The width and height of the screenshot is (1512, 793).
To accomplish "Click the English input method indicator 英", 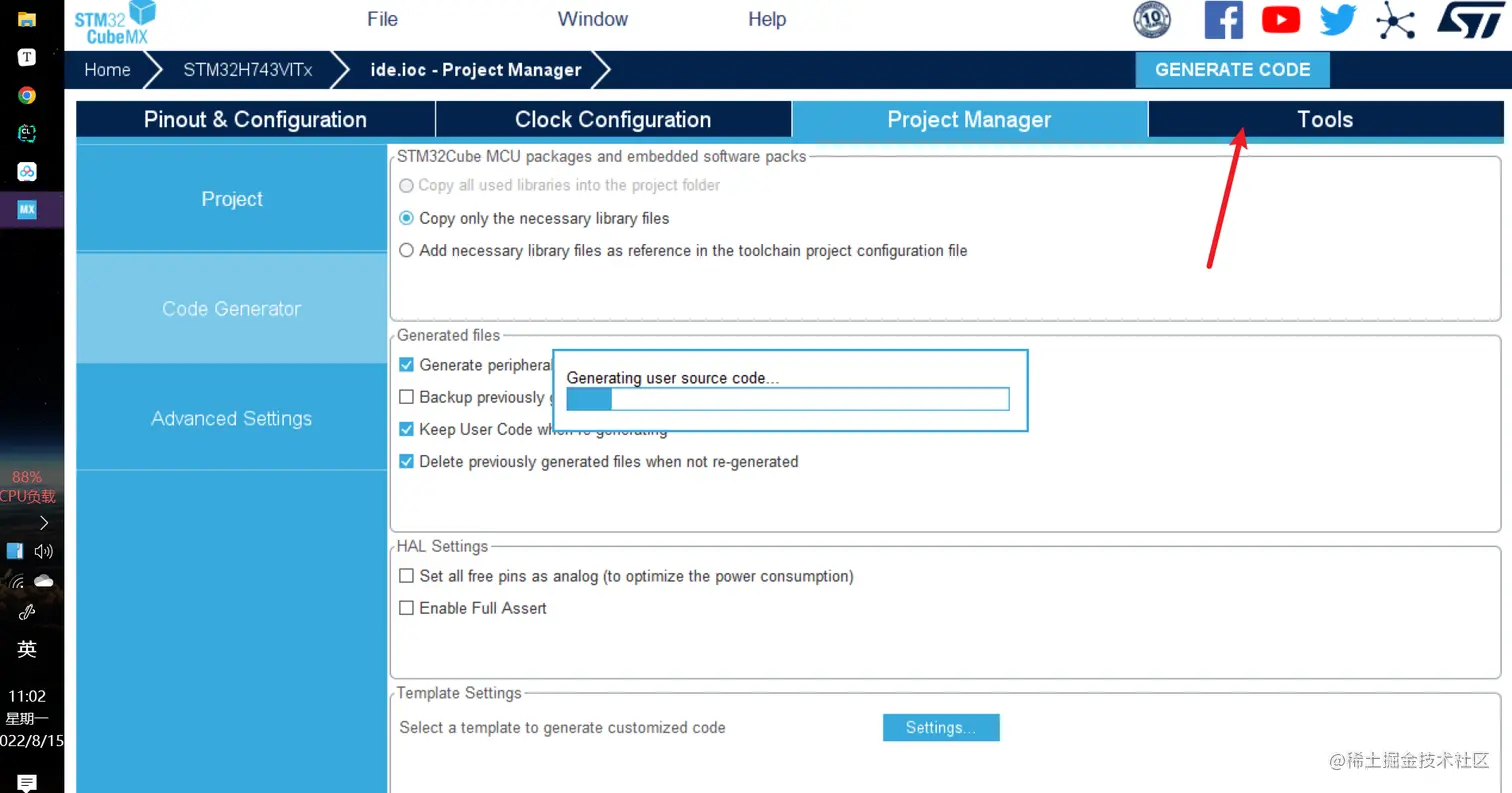I will tap(27, 650).
